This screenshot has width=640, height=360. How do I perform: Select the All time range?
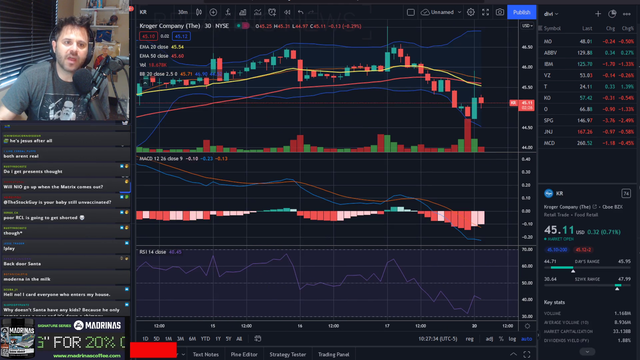239,339
